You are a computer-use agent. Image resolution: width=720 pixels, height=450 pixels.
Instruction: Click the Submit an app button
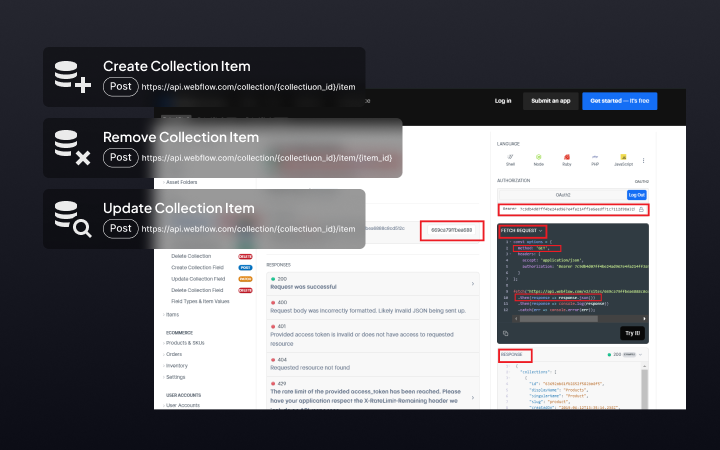click(551, 101)
